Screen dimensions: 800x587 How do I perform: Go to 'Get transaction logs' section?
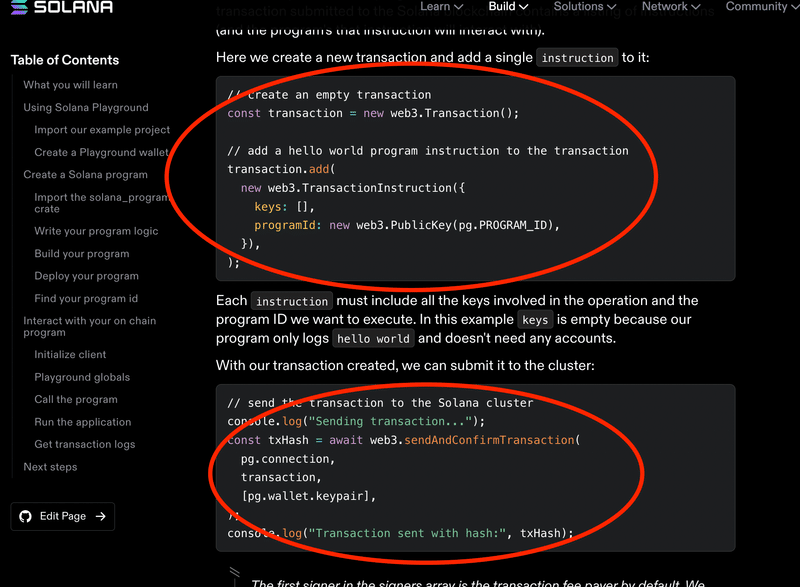click(x=85, y=444)
